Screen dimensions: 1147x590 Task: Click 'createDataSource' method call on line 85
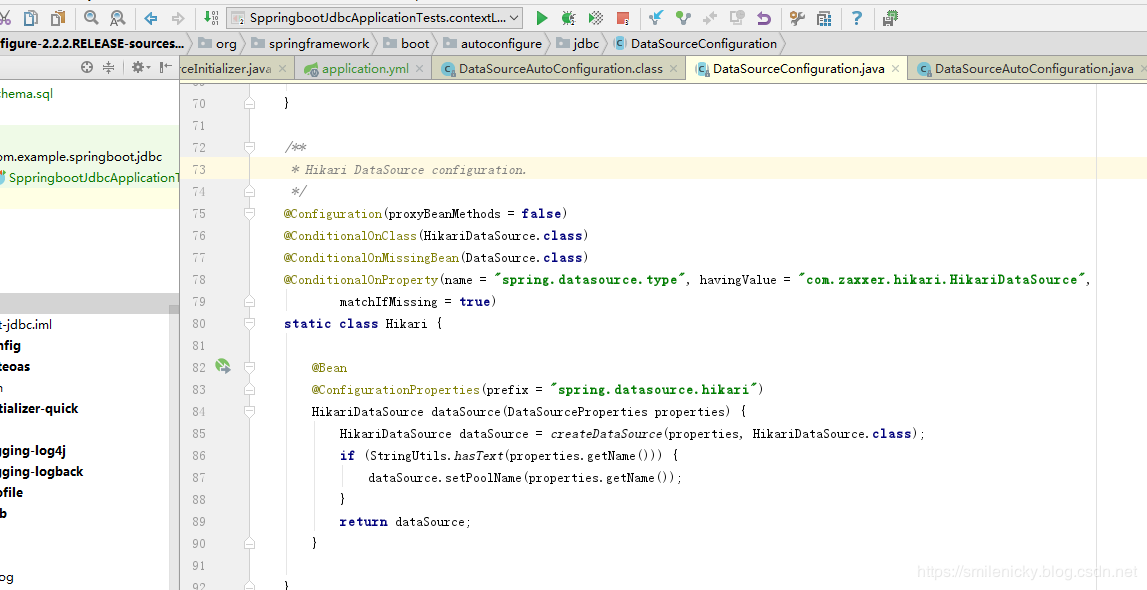[x=606, y=434]
